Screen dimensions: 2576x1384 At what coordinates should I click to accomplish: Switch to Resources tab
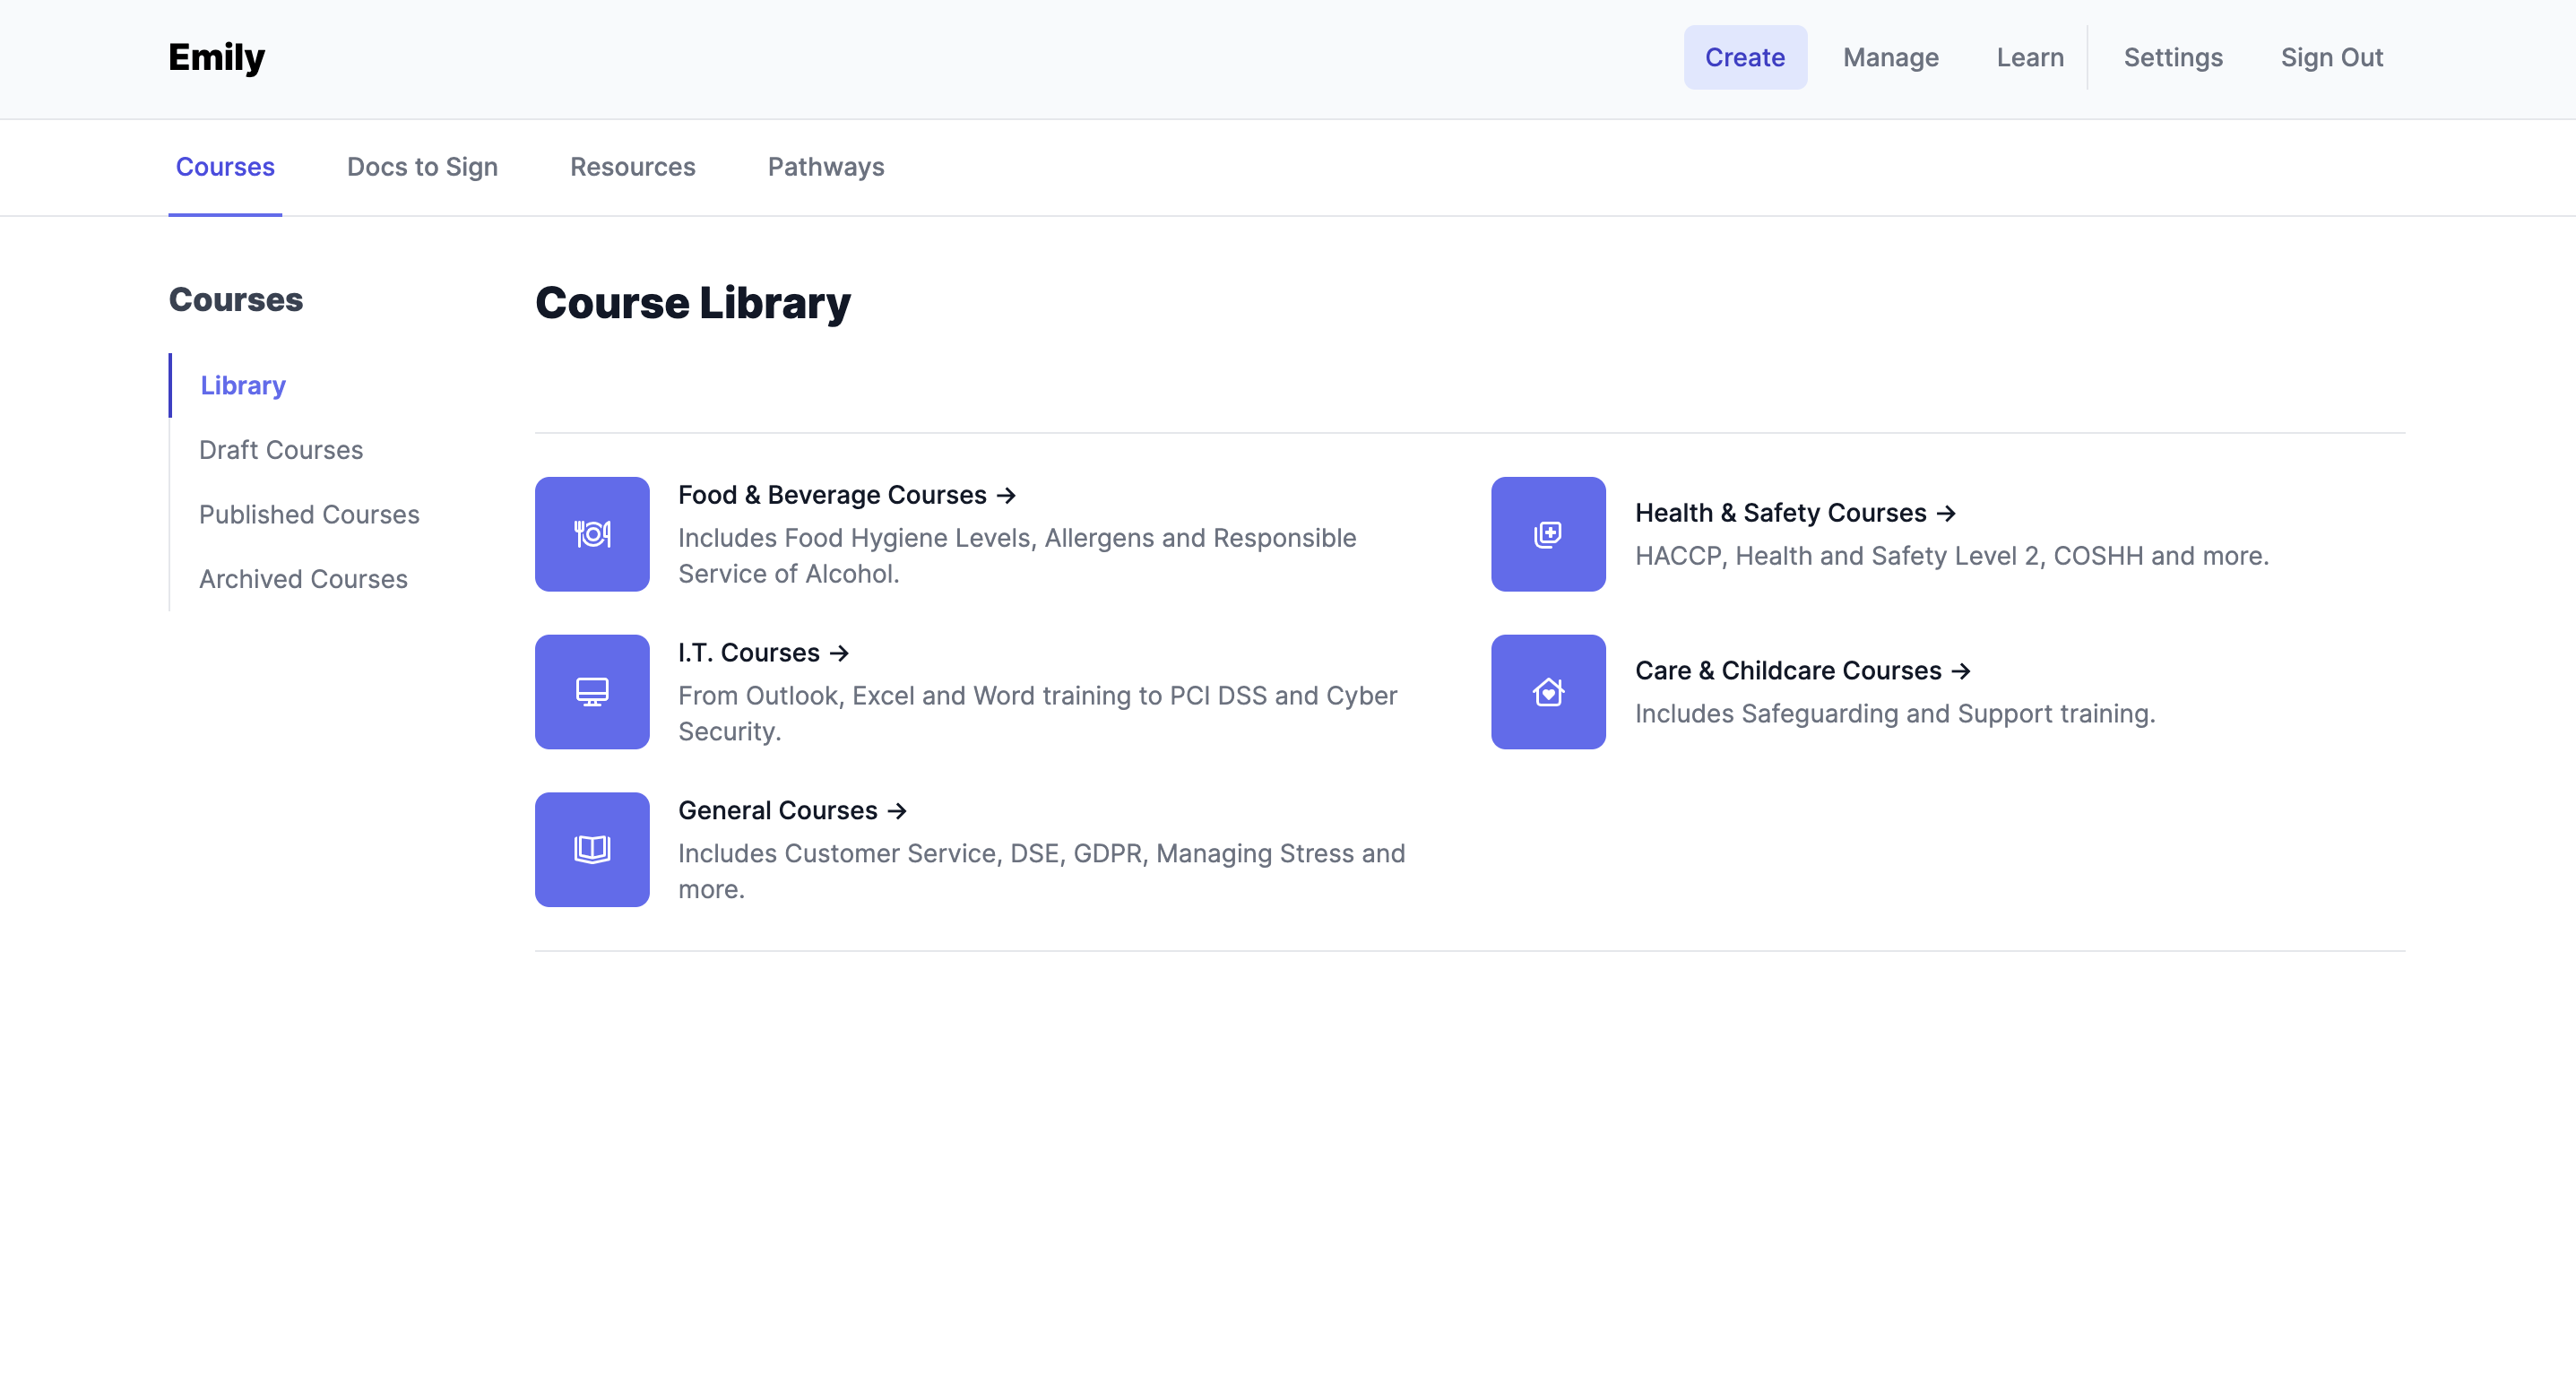point(632,167)
